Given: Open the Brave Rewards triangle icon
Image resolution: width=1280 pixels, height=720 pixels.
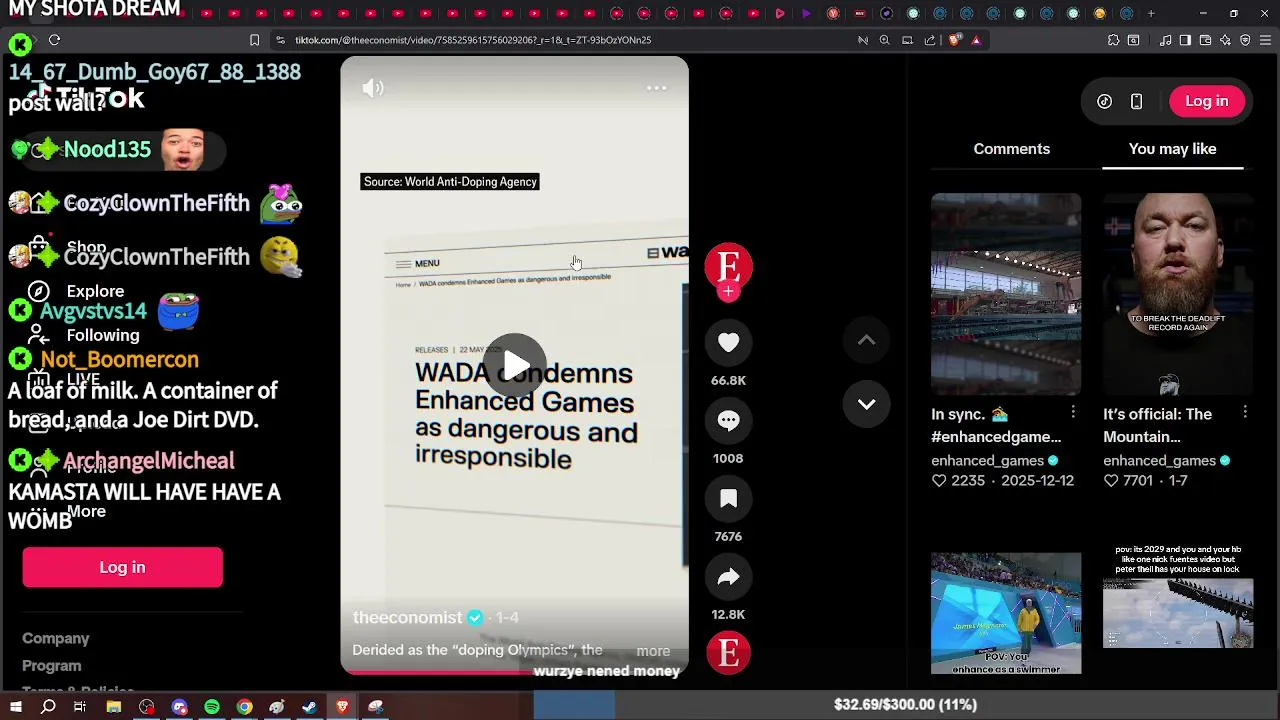Looking at the screenshot, I should (x=976, y=40).
